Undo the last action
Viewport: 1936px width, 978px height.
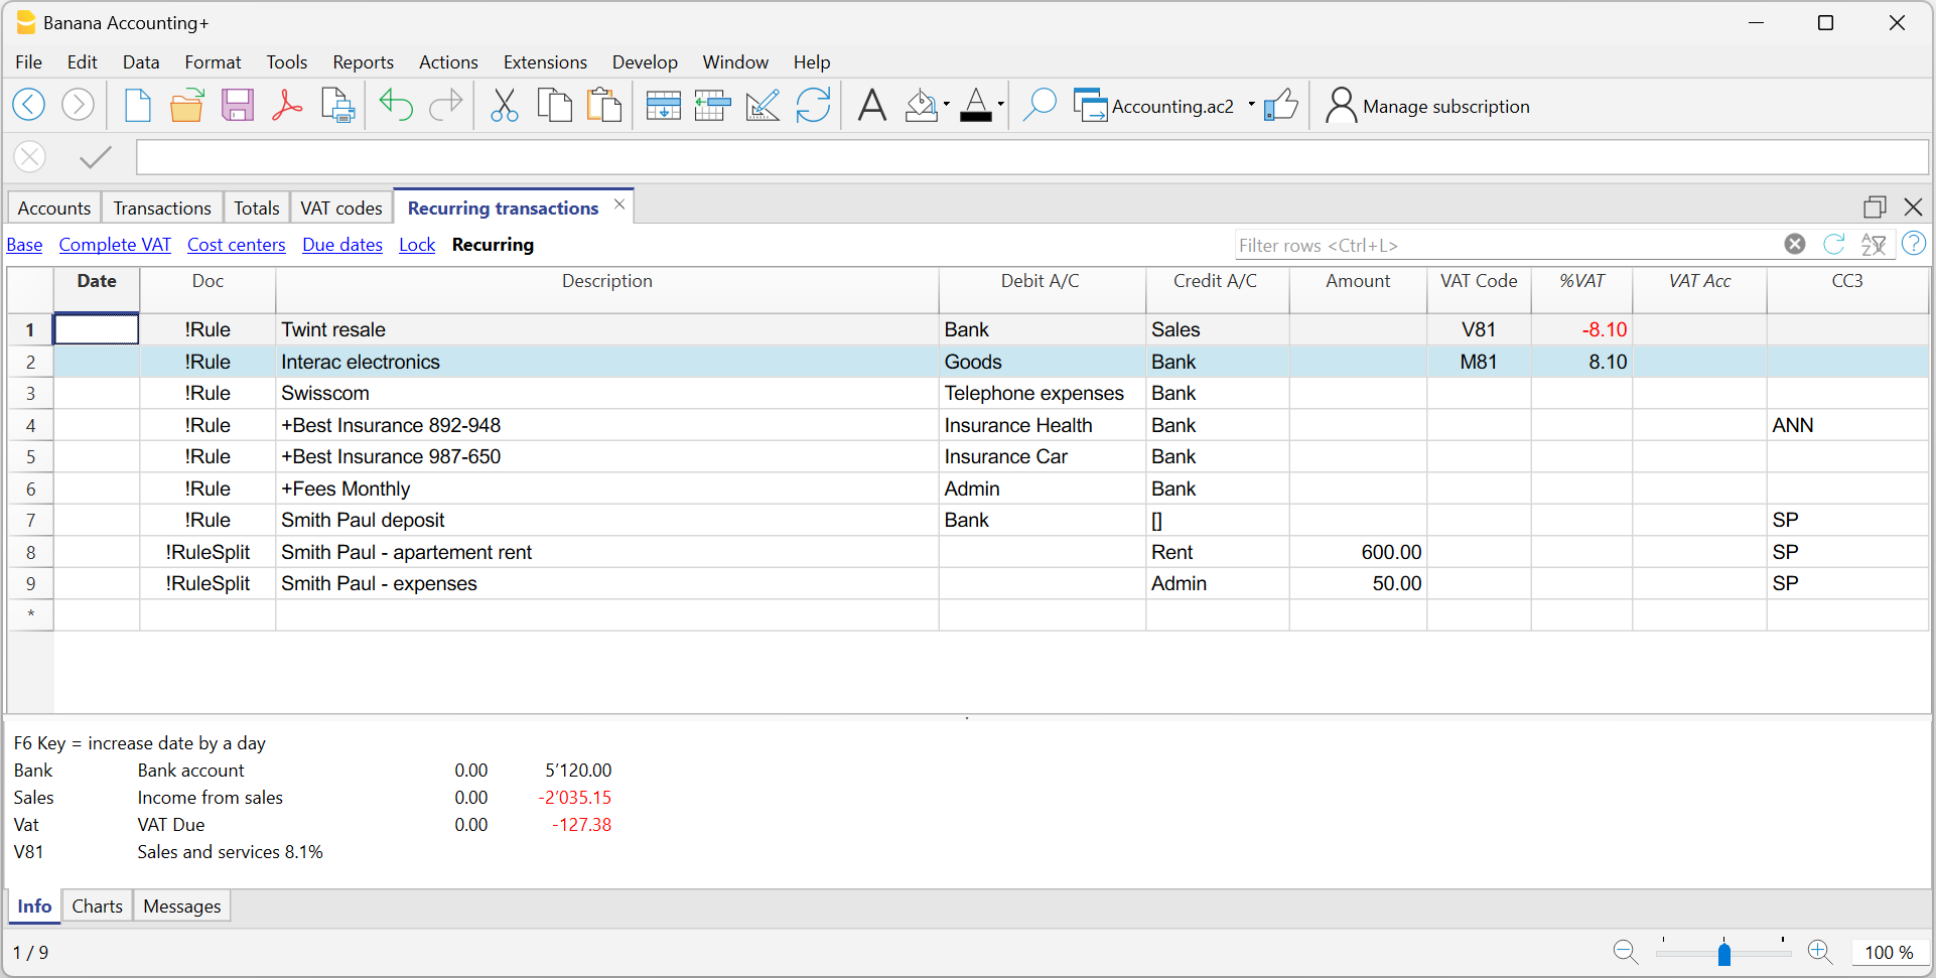(x=395, y=105)
